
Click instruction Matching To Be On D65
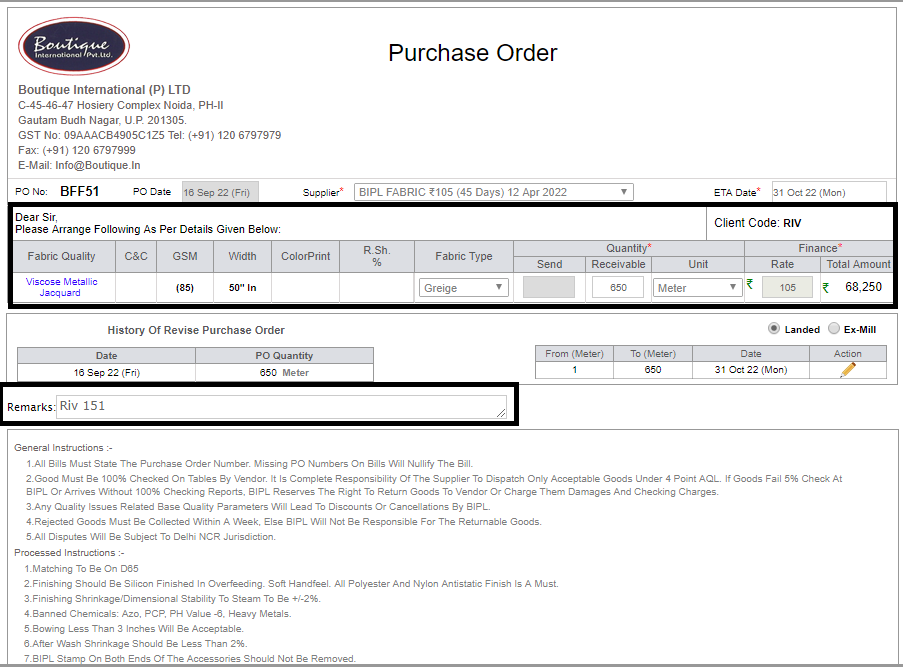point(81,569)
